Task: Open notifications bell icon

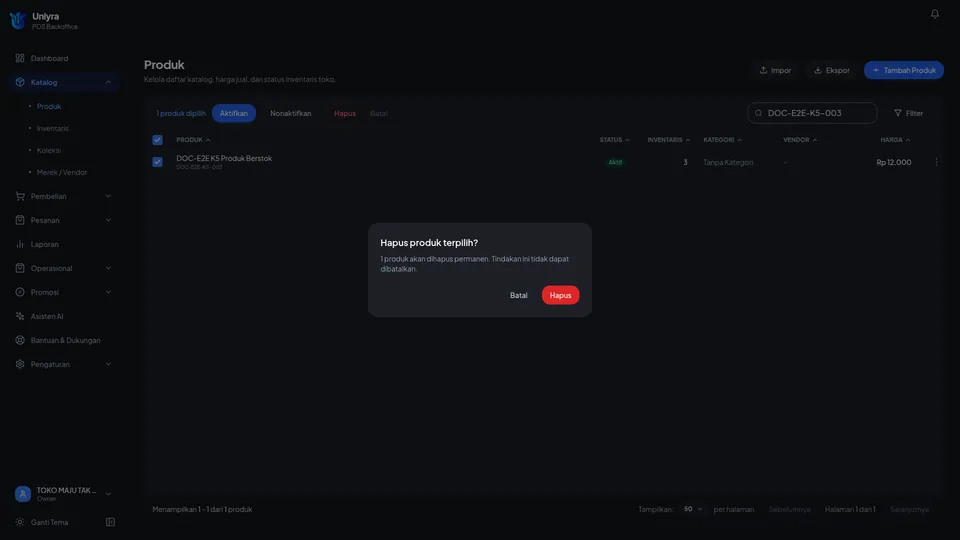Action: tap(934, 13)
